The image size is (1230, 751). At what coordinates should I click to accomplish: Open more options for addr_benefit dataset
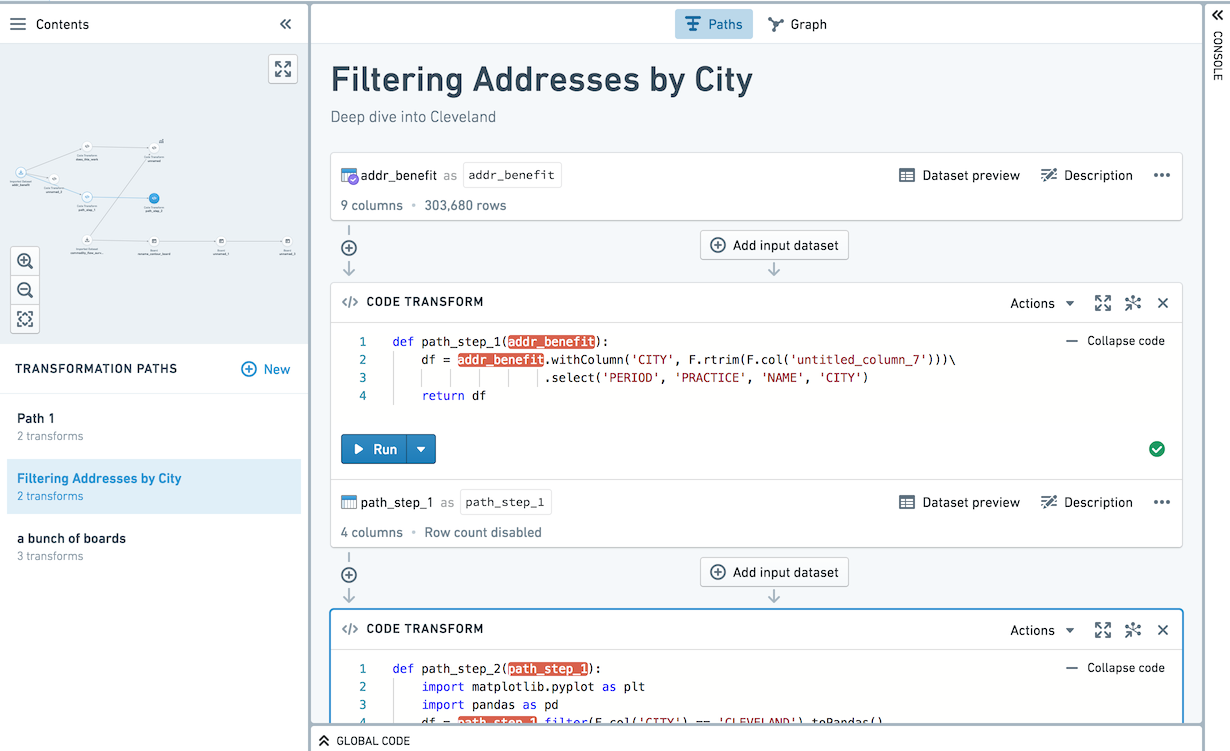click(1162, 175)
